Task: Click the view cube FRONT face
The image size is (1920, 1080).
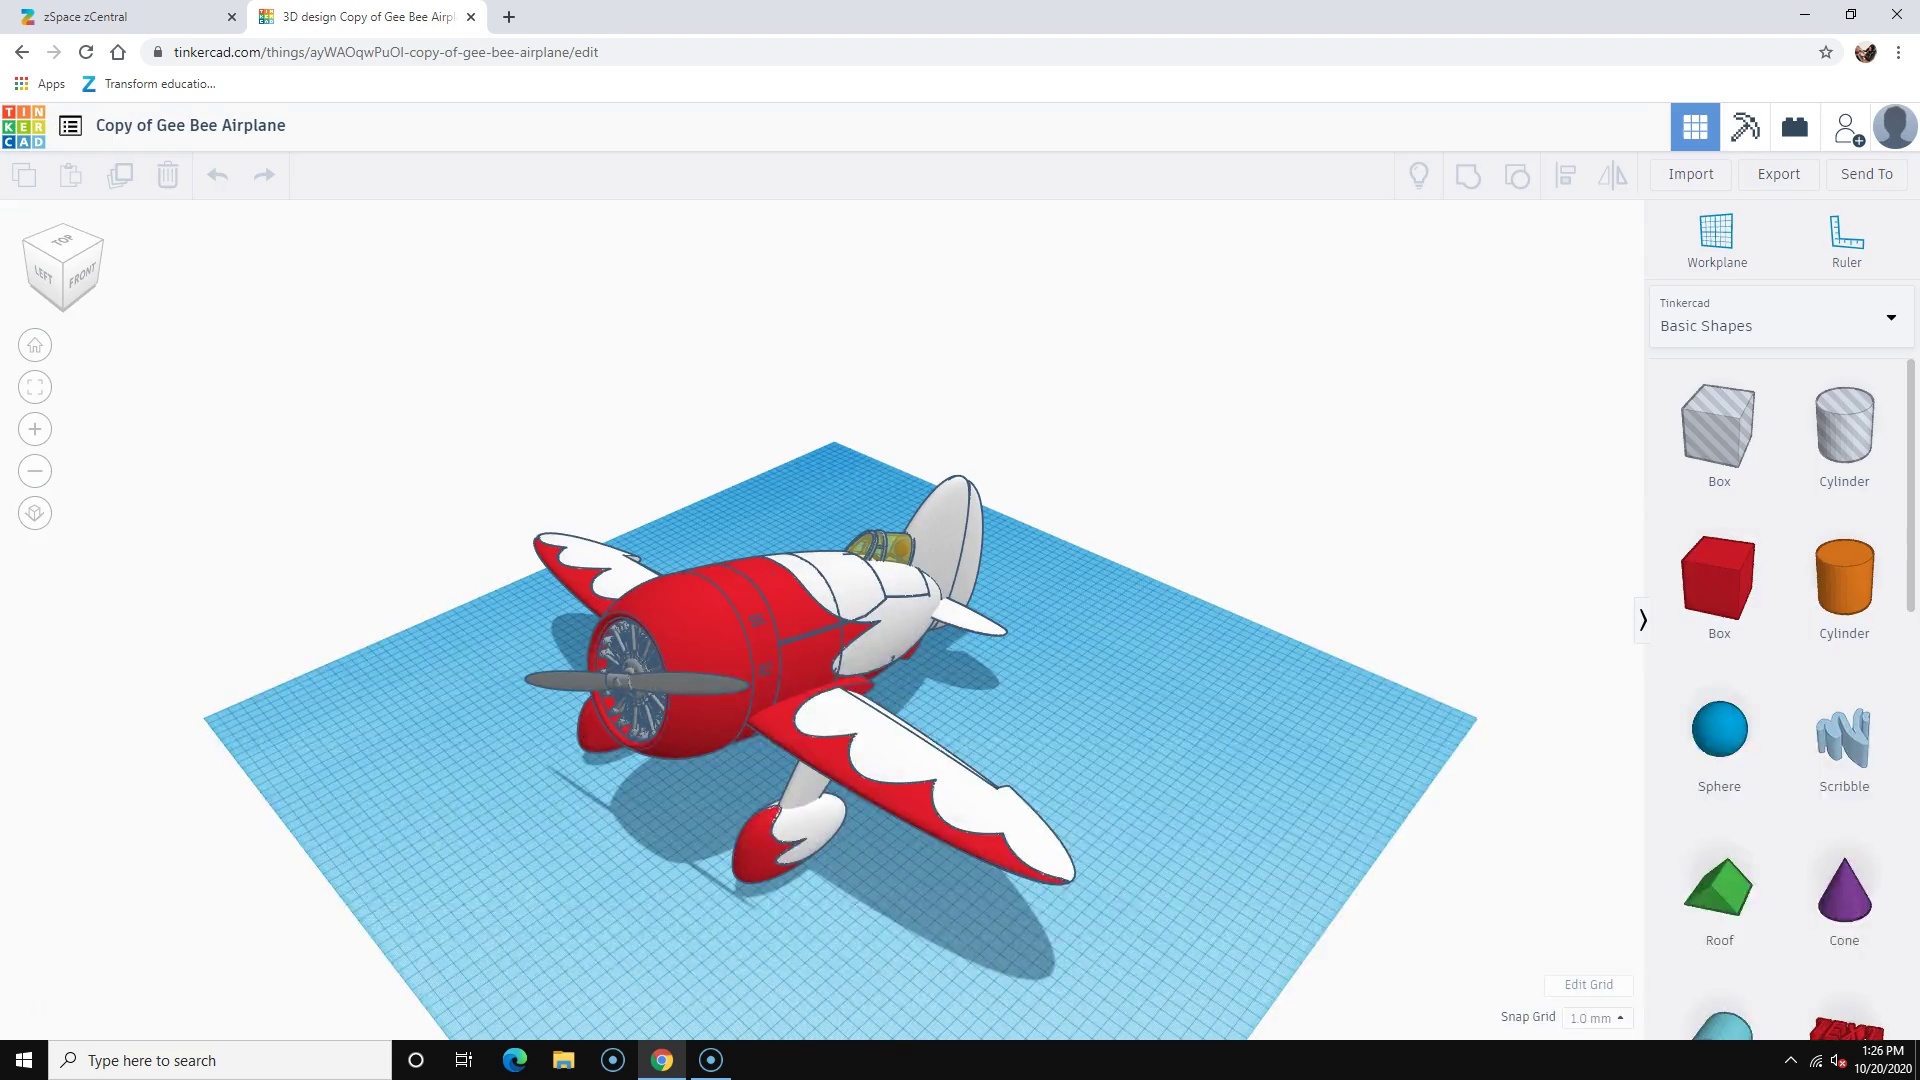Action: coord(81,276)
